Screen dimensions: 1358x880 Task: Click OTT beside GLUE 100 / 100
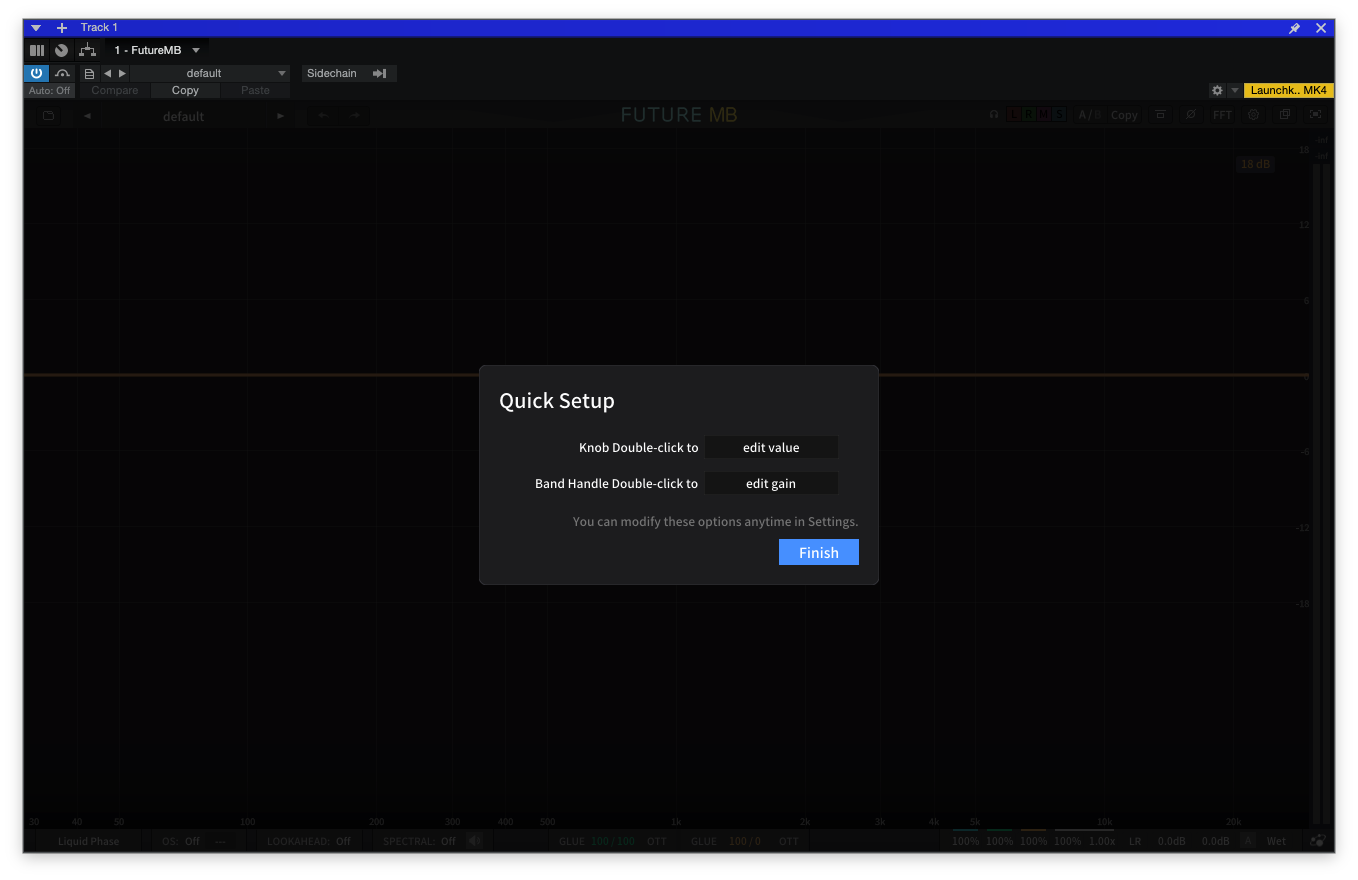click(x=656, y=841)
